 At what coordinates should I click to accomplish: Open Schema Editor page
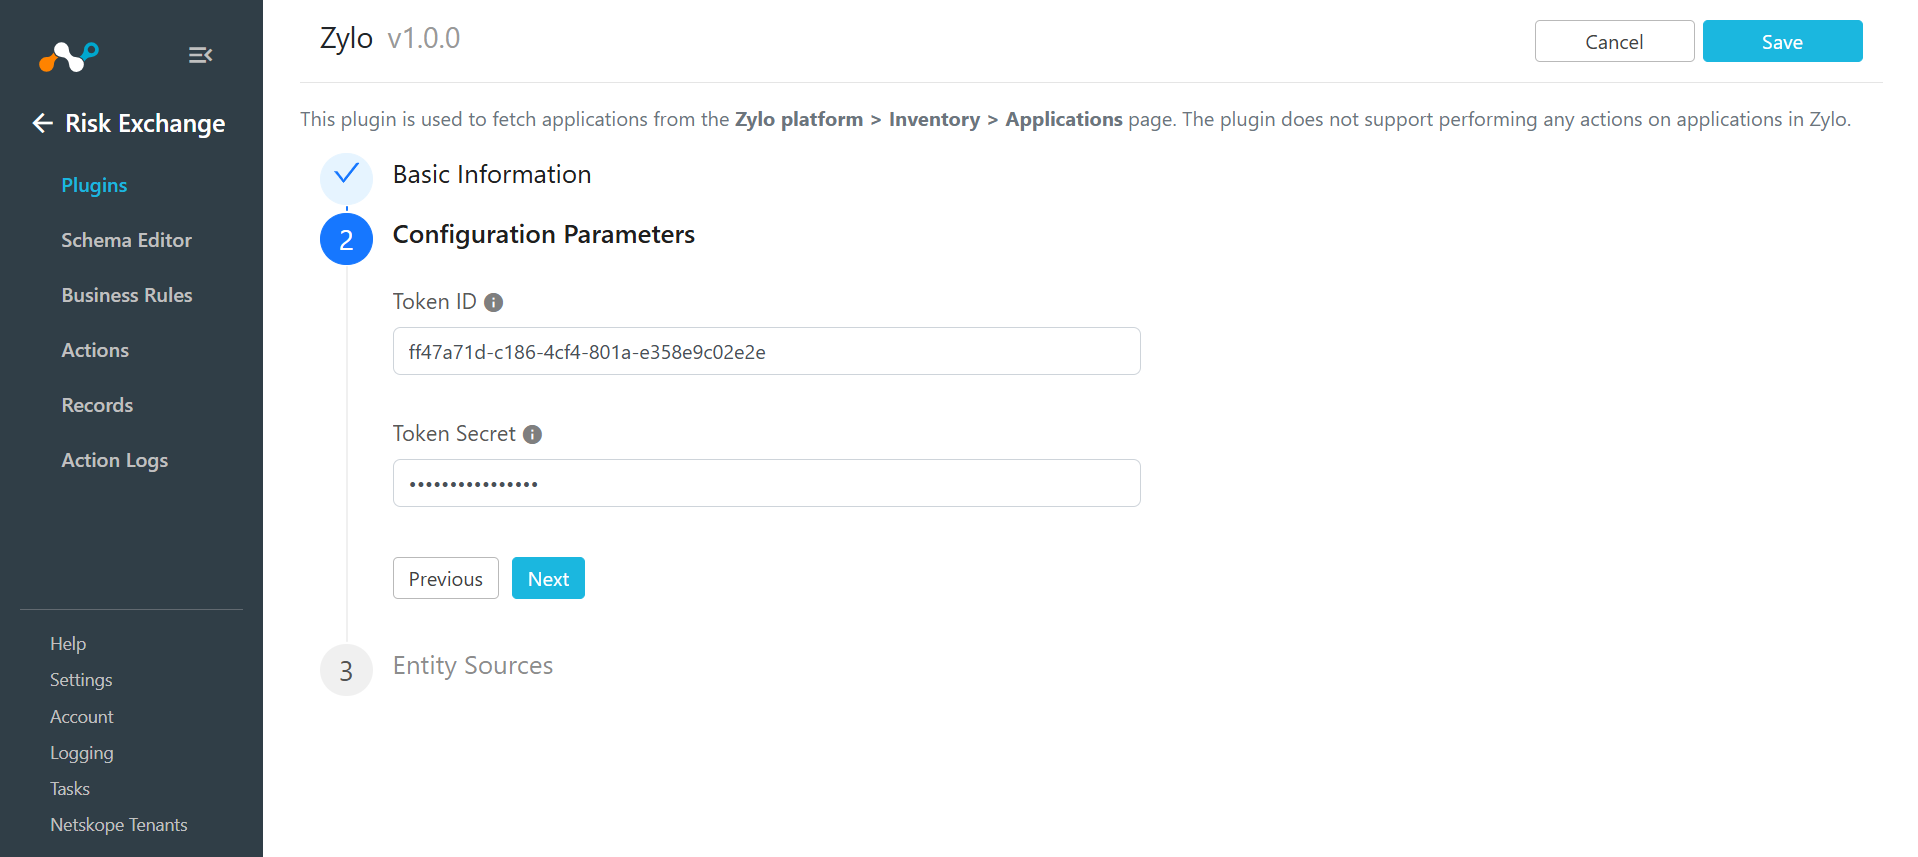pos(126,240)
